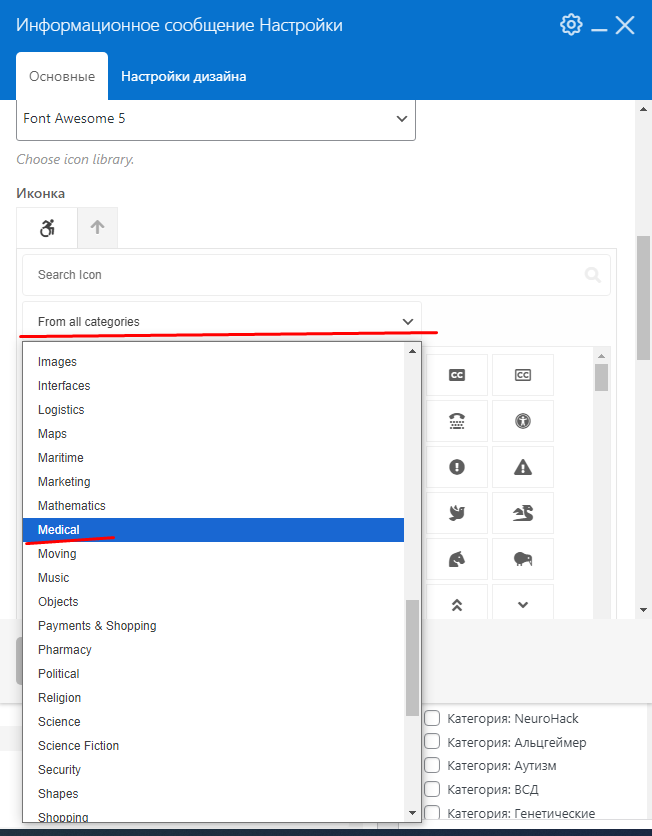Pick the TTY phone icon
The height and width of the screenshot is (836, 652).
click(457, 421)
